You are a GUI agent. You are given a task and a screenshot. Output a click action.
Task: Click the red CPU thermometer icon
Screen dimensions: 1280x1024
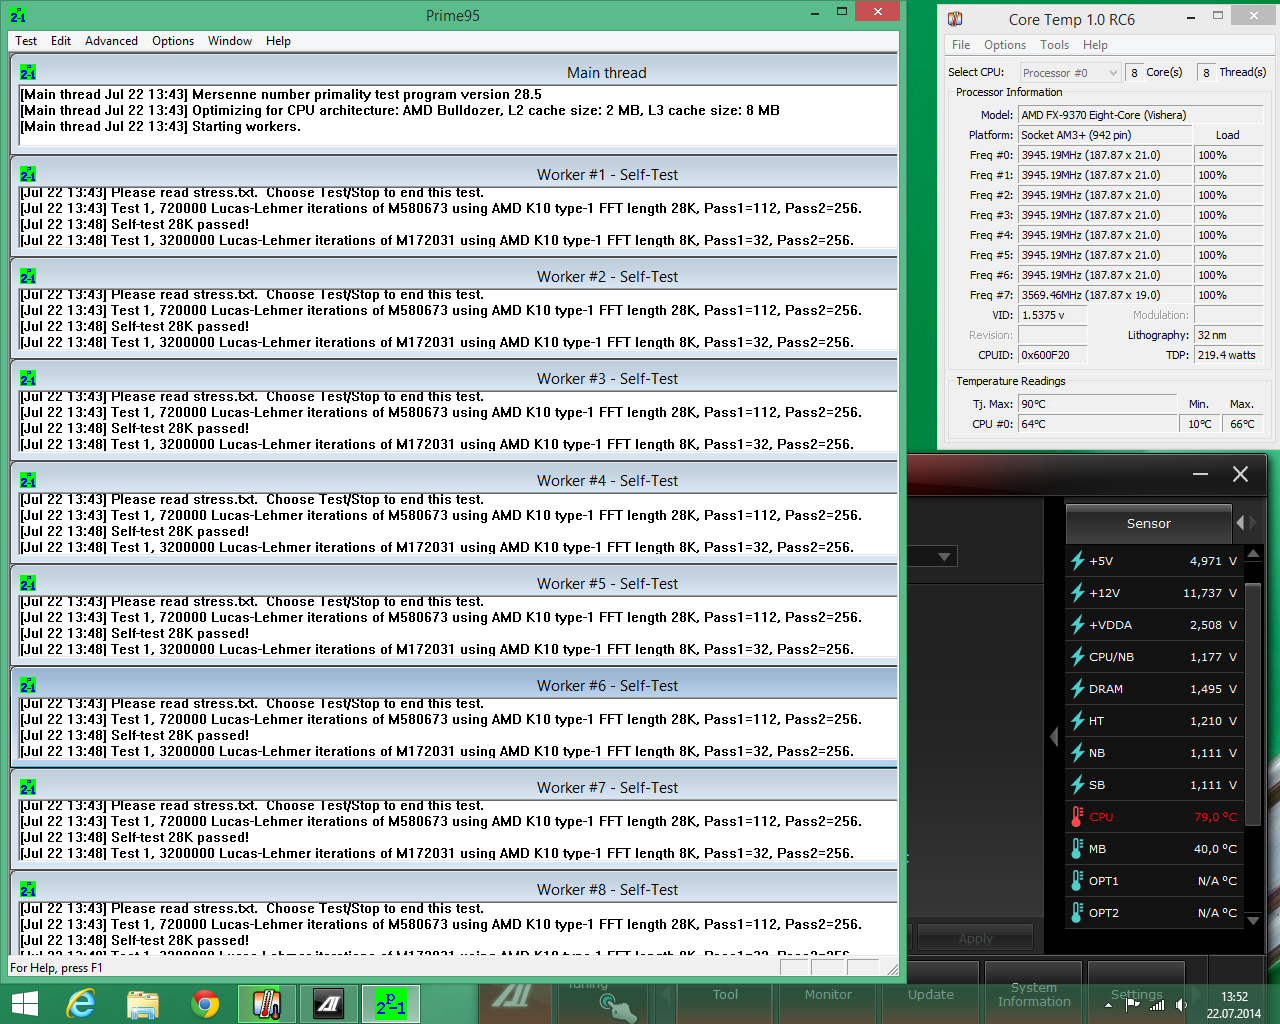(1077, 817)
